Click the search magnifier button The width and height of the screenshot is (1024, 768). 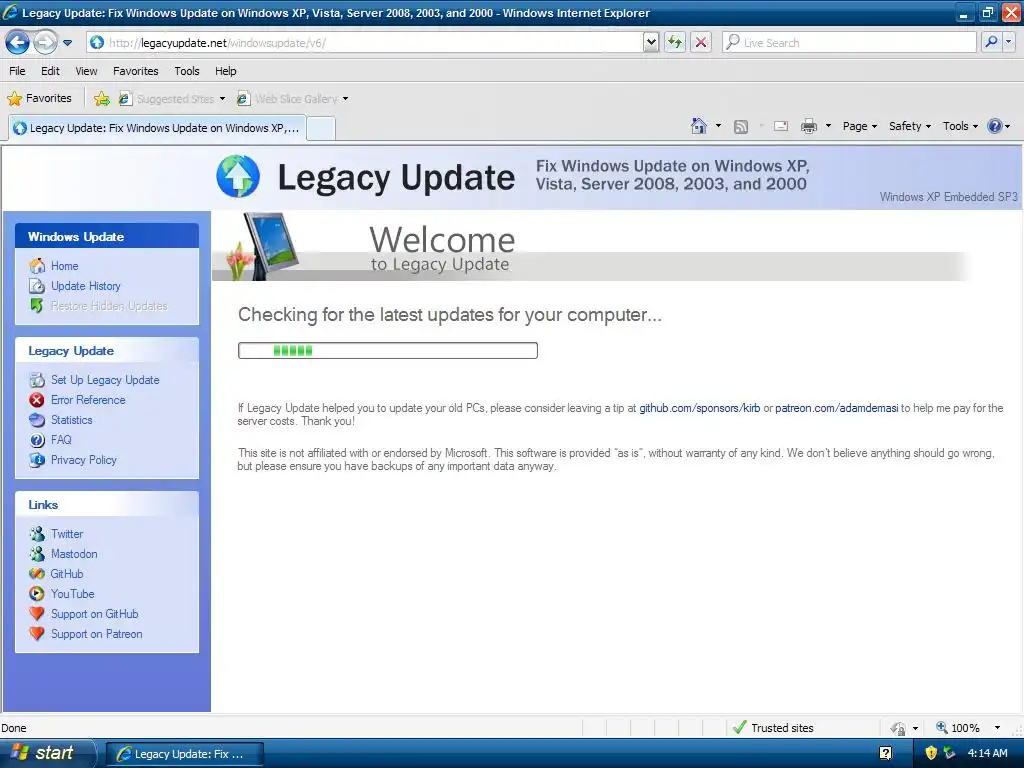point(991,42)
